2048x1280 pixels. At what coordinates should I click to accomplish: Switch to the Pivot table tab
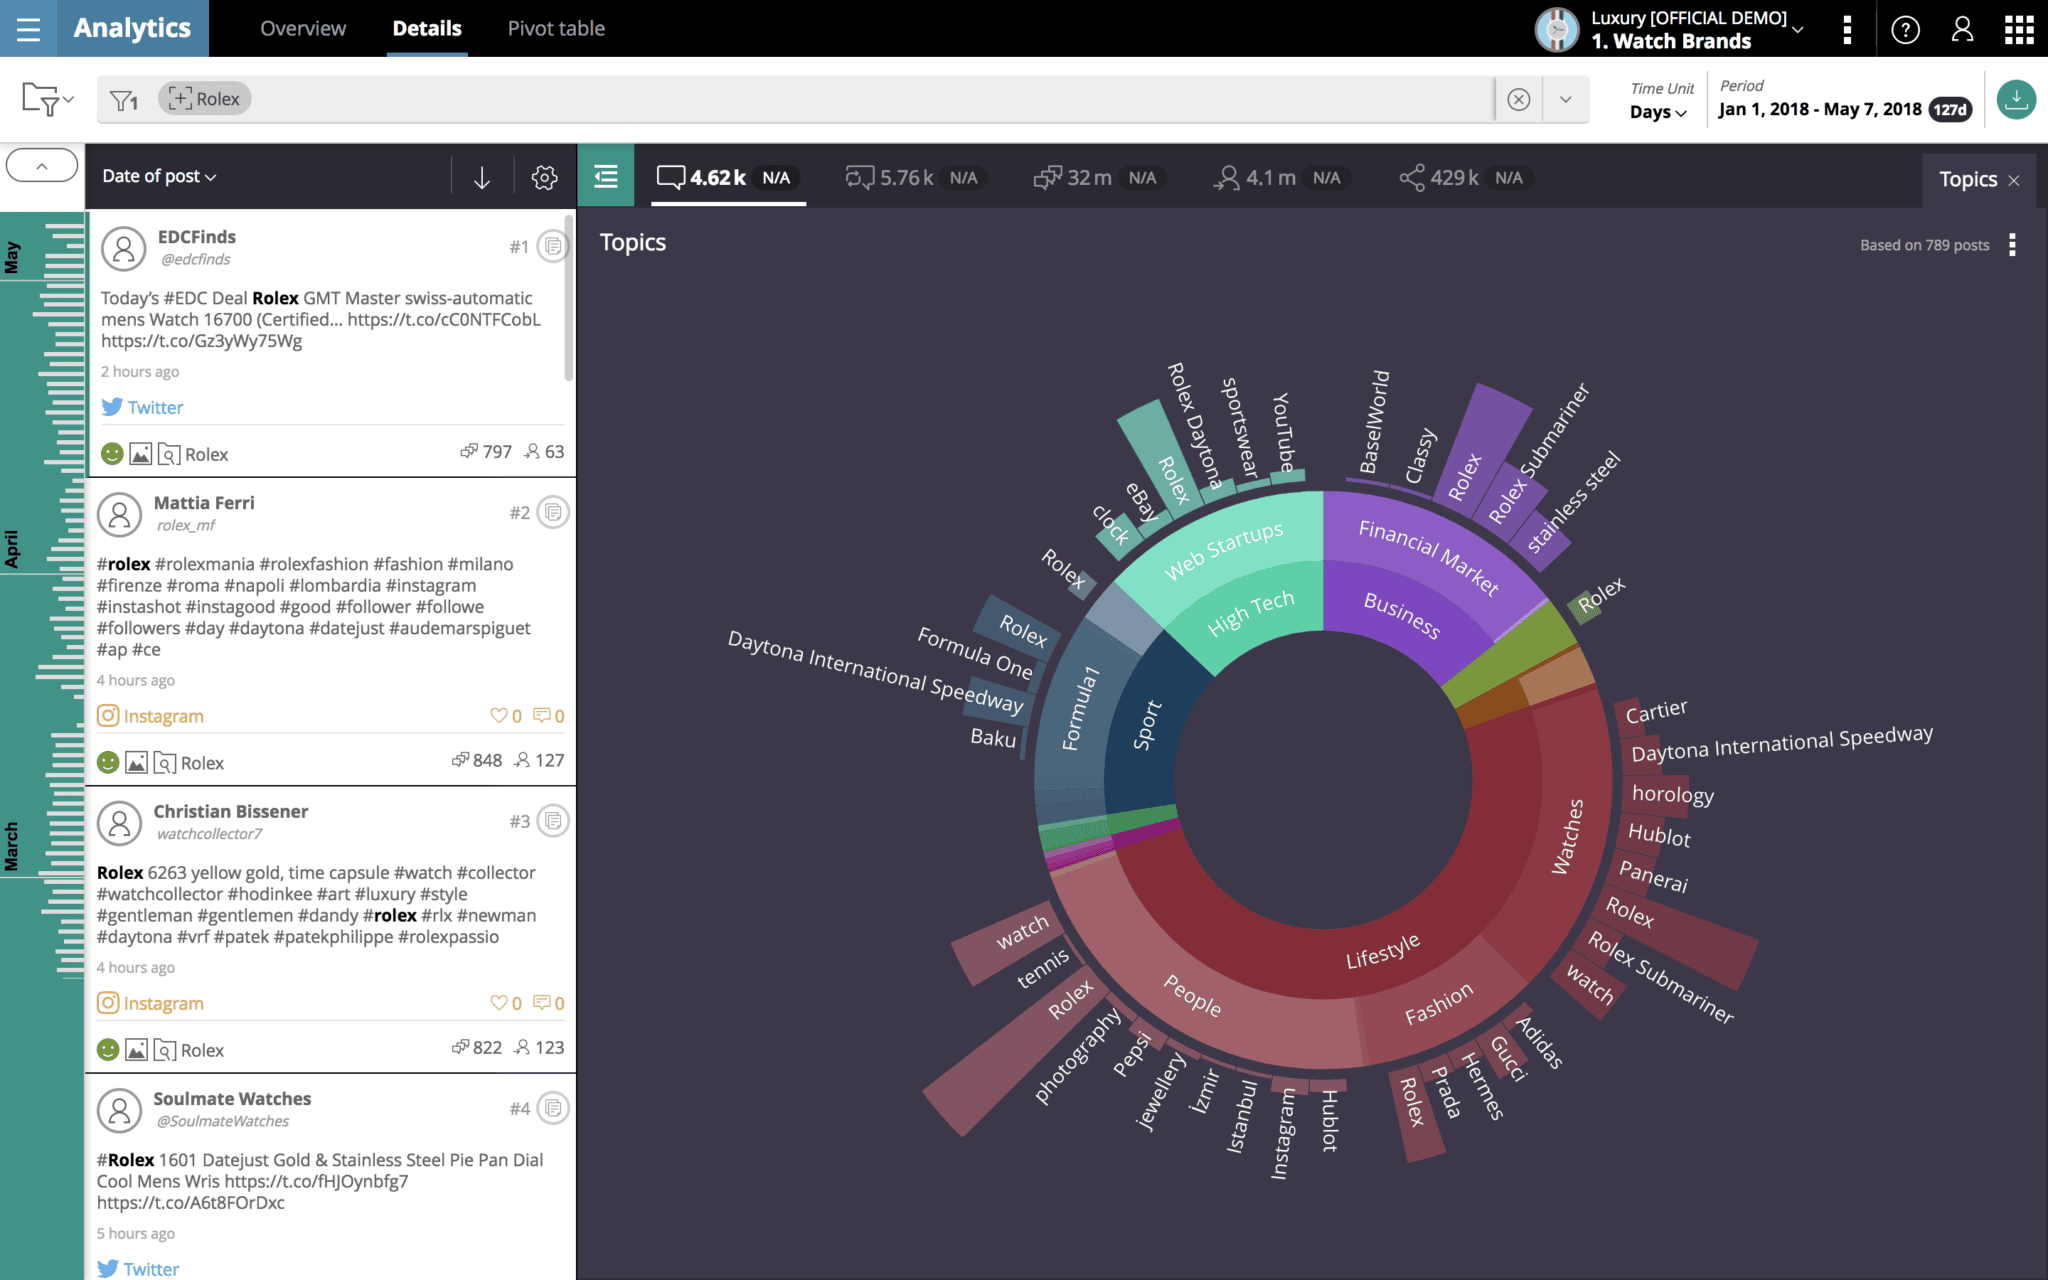pos(556,28)
